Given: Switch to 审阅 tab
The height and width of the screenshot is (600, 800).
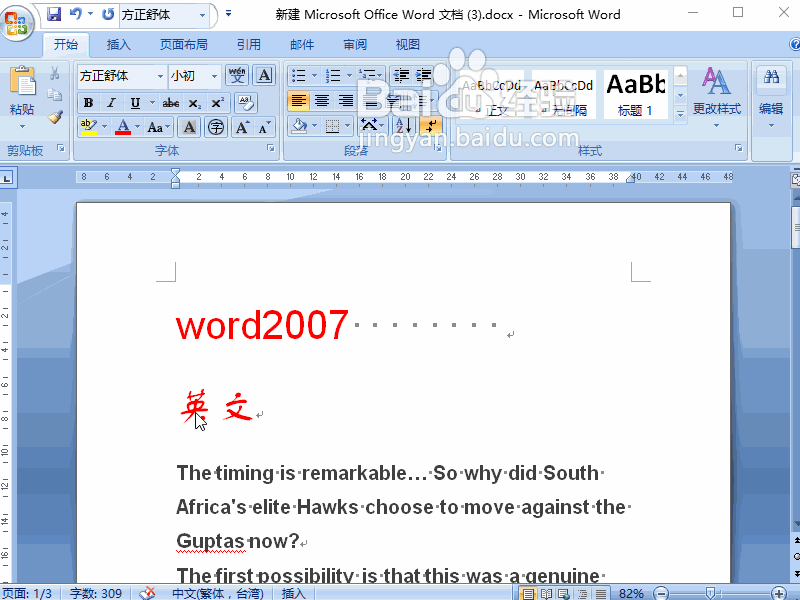Looking at the screenshot, I should coord(355,44).
